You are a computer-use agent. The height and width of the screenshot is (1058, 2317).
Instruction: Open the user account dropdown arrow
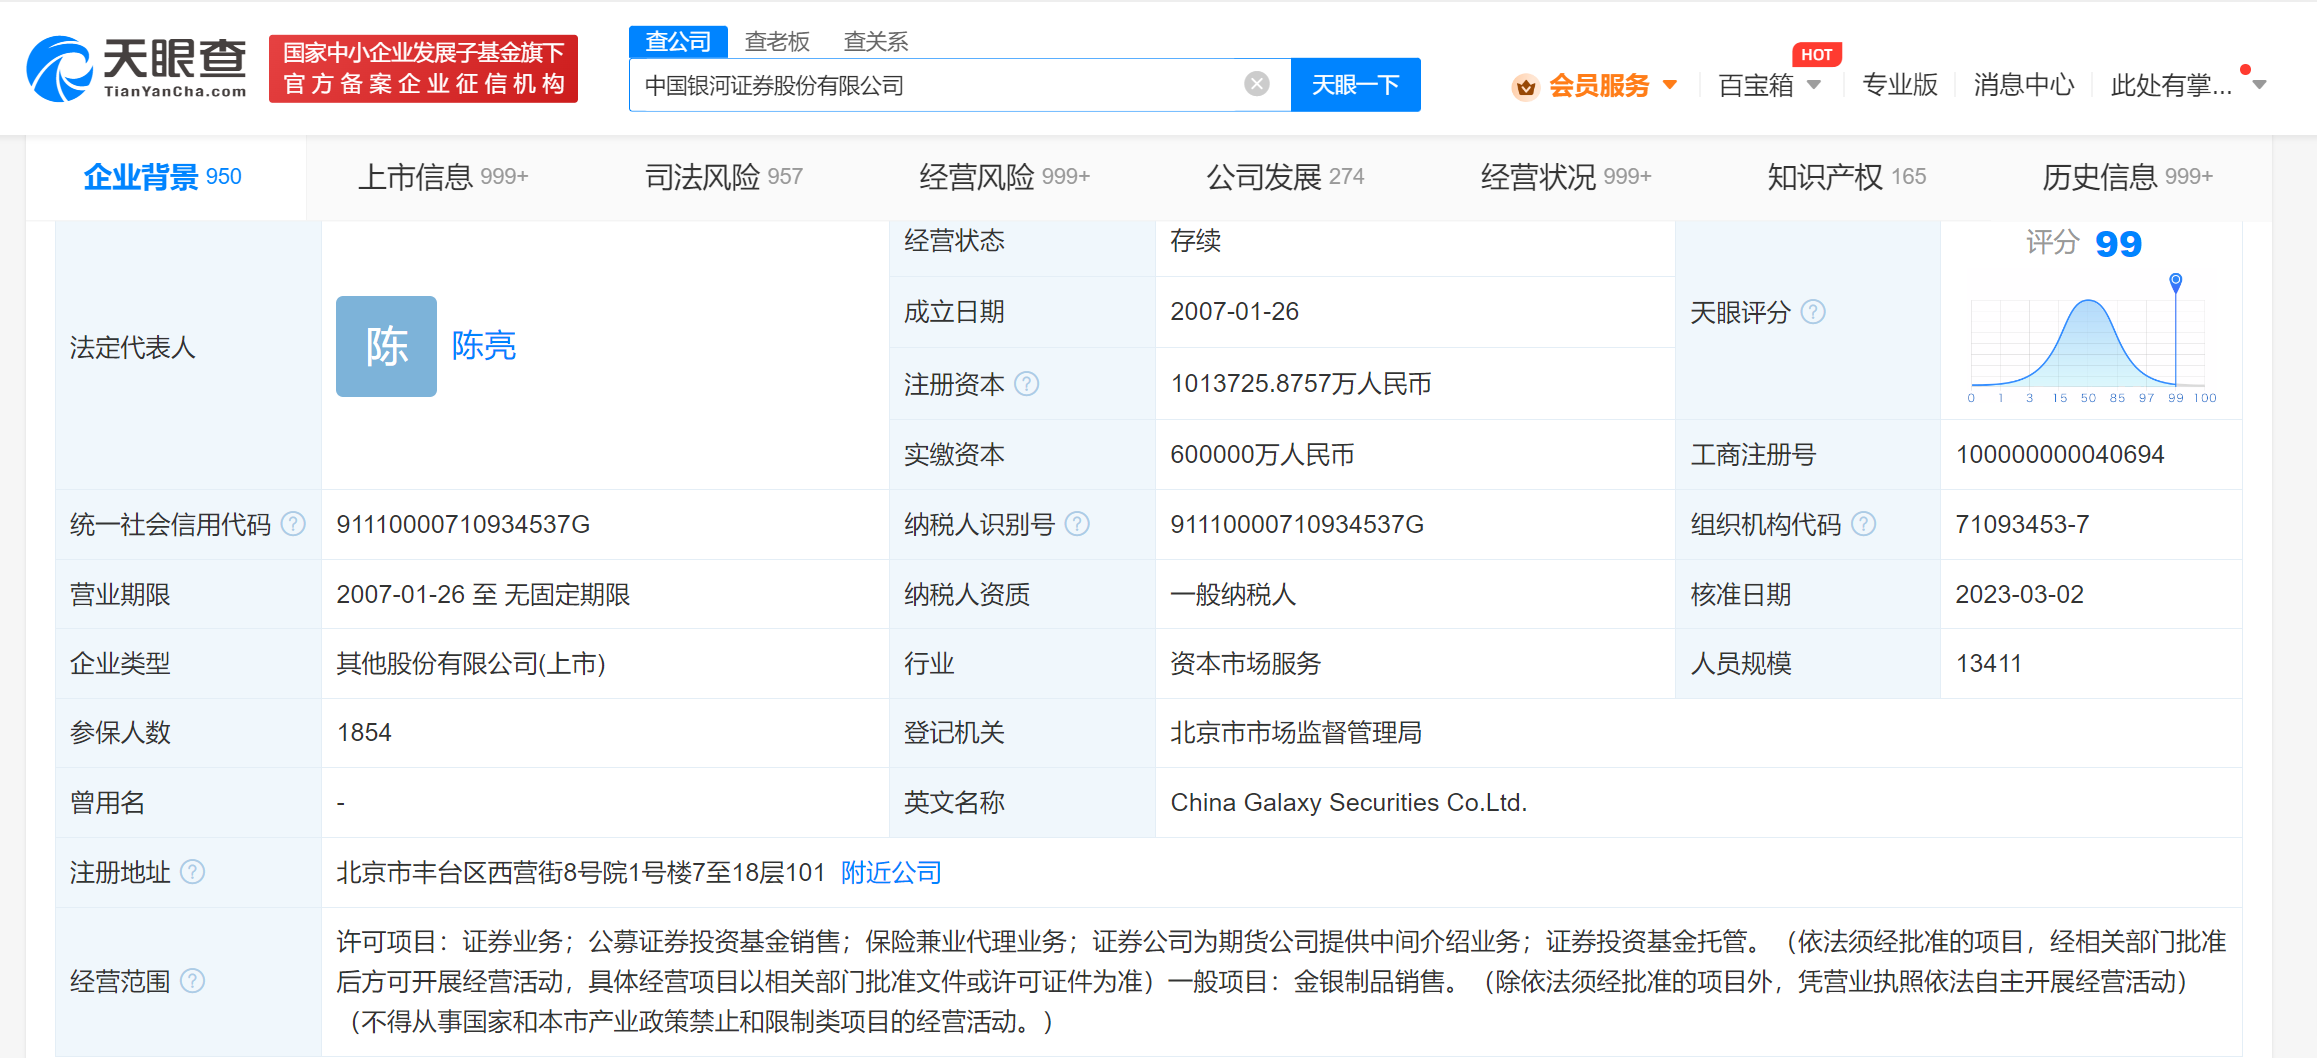point(2259,85)
